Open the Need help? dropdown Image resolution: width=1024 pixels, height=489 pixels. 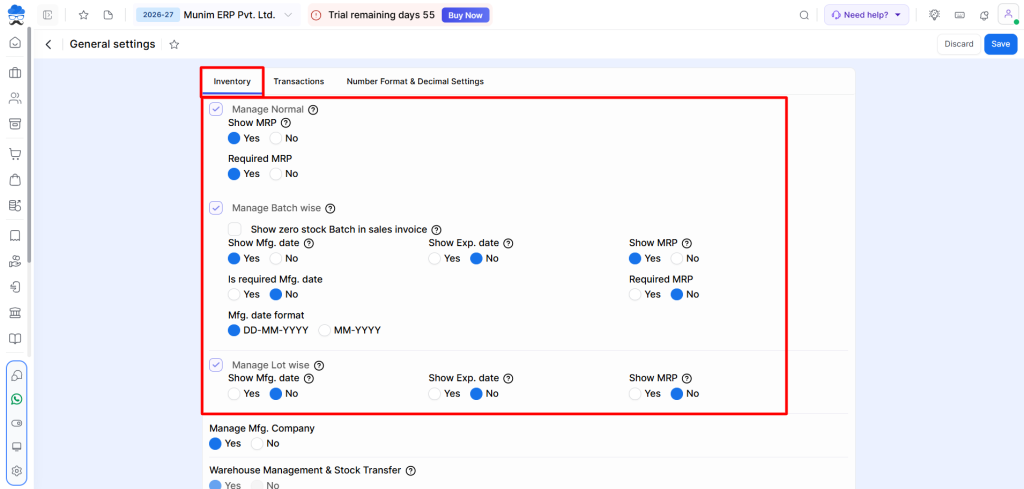(866, 15)
